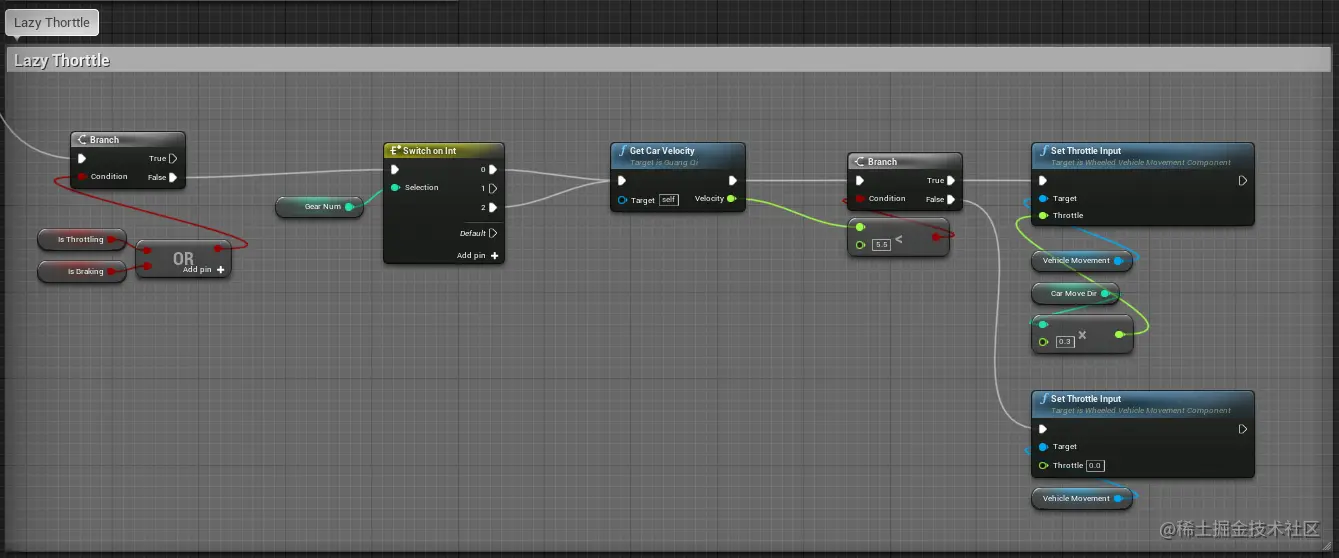Click the Gear Num output pin
Viewport: 1339px width, 558px height.
pos(349,207)
